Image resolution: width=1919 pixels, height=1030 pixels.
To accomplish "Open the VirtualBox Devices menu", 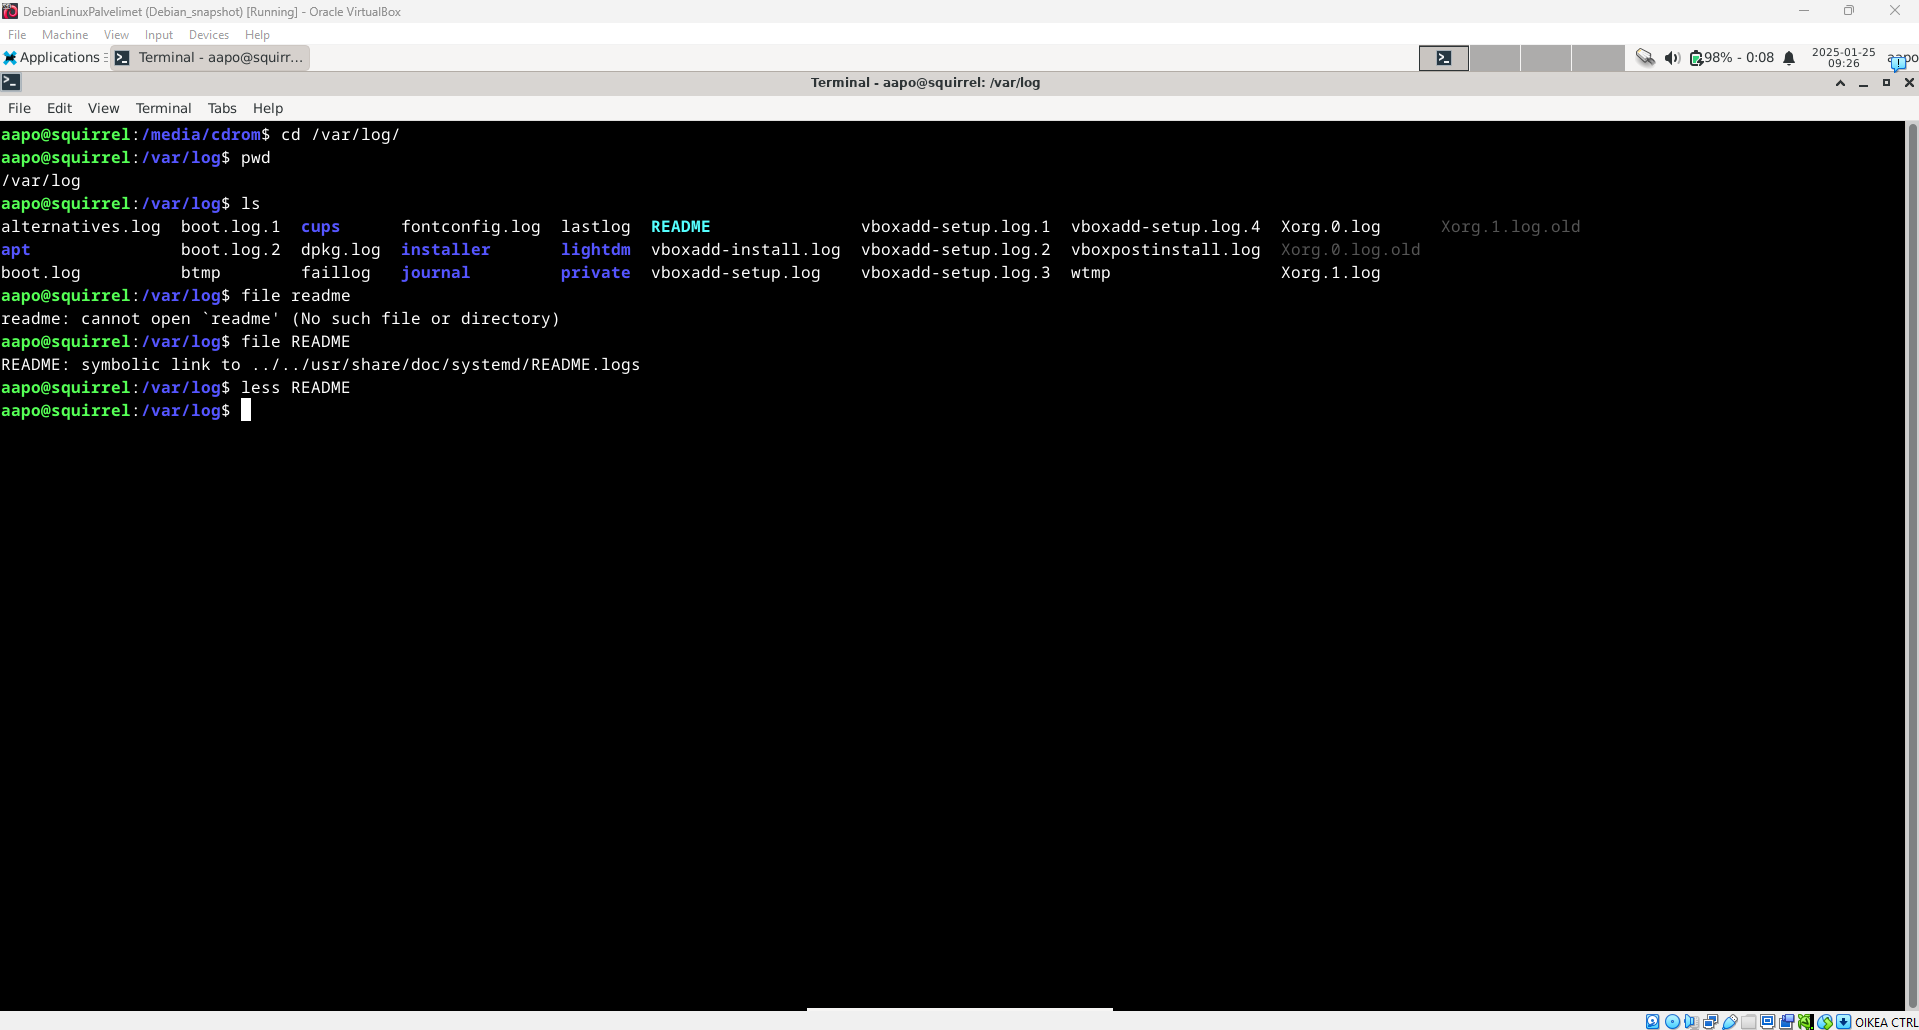I will 208,35.
